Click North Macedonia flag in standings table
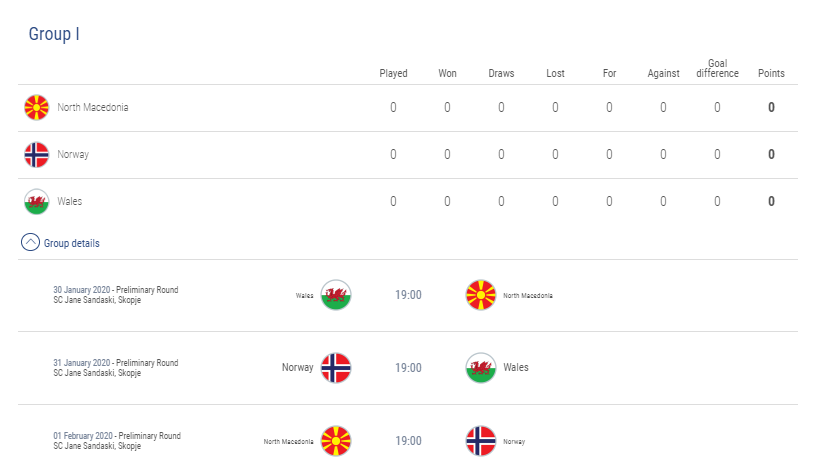Viewport: 818px width, 472px height. tap(37, 107)
